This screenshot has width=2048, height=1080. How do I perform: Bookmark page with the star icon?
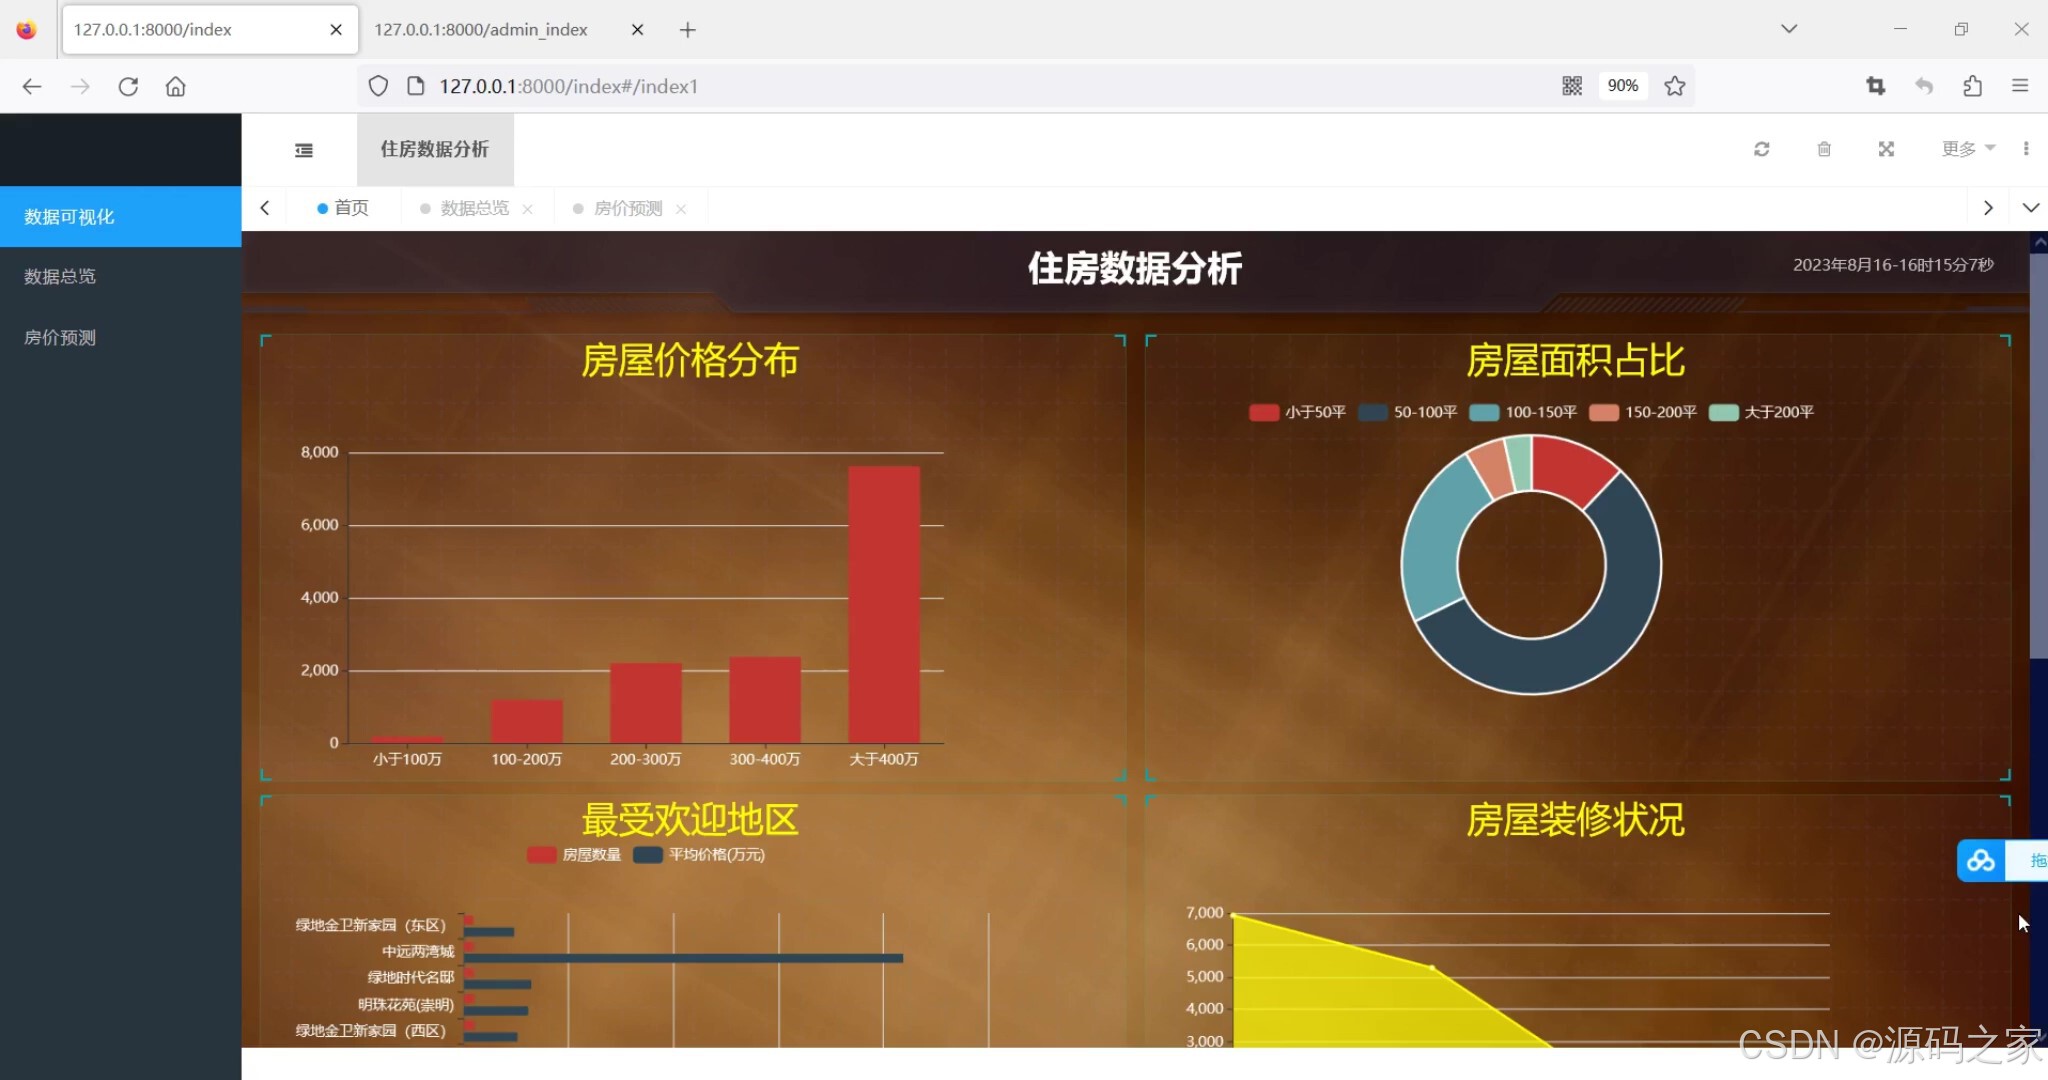(x=1675, y=86)
